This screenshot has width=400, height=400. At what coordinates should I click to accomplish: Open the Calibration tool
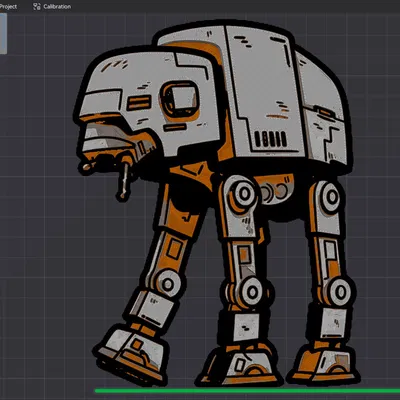[52, 6]
